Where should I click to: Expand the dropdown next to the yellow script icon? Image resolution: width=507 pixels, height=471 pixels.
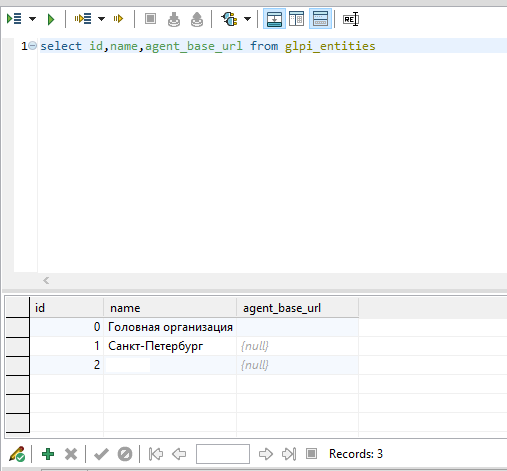(x=101, y=19)
